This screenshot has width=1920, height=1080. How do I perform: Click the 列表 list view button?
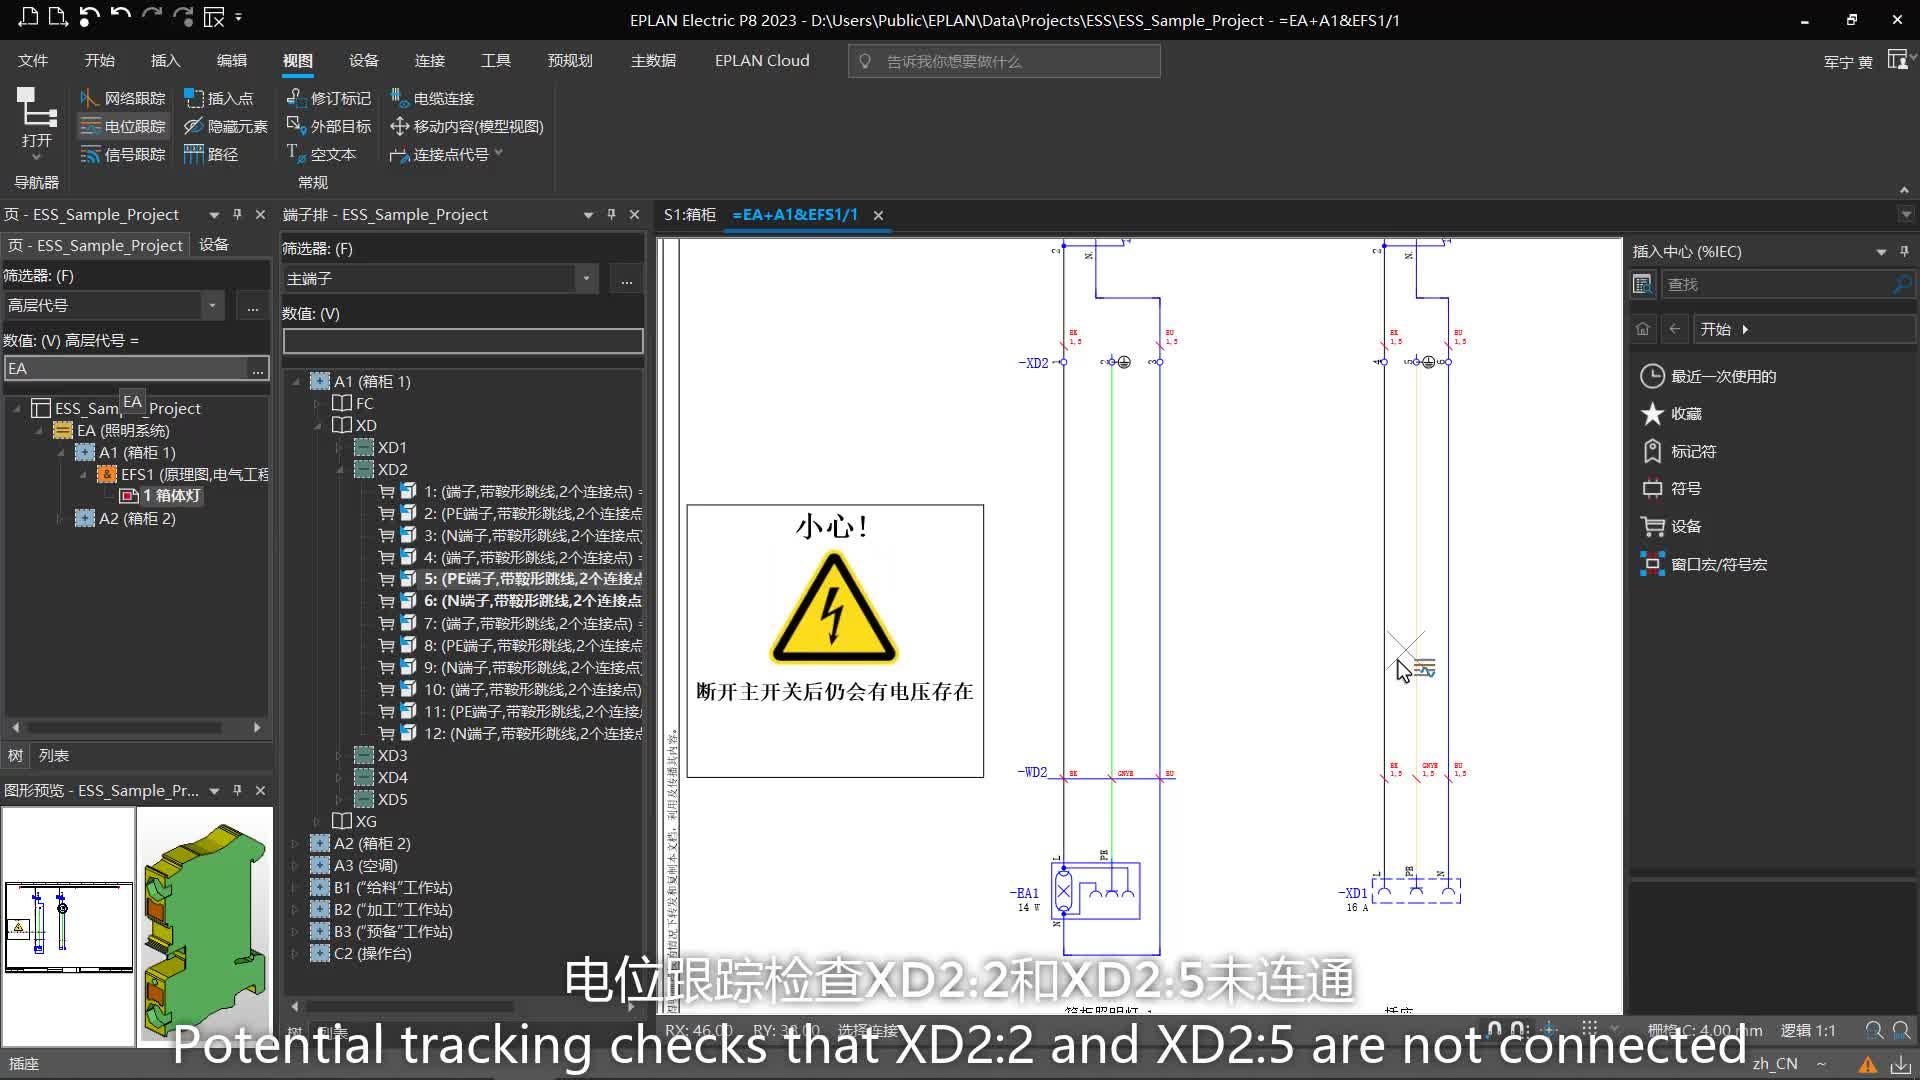pos(54,756)
